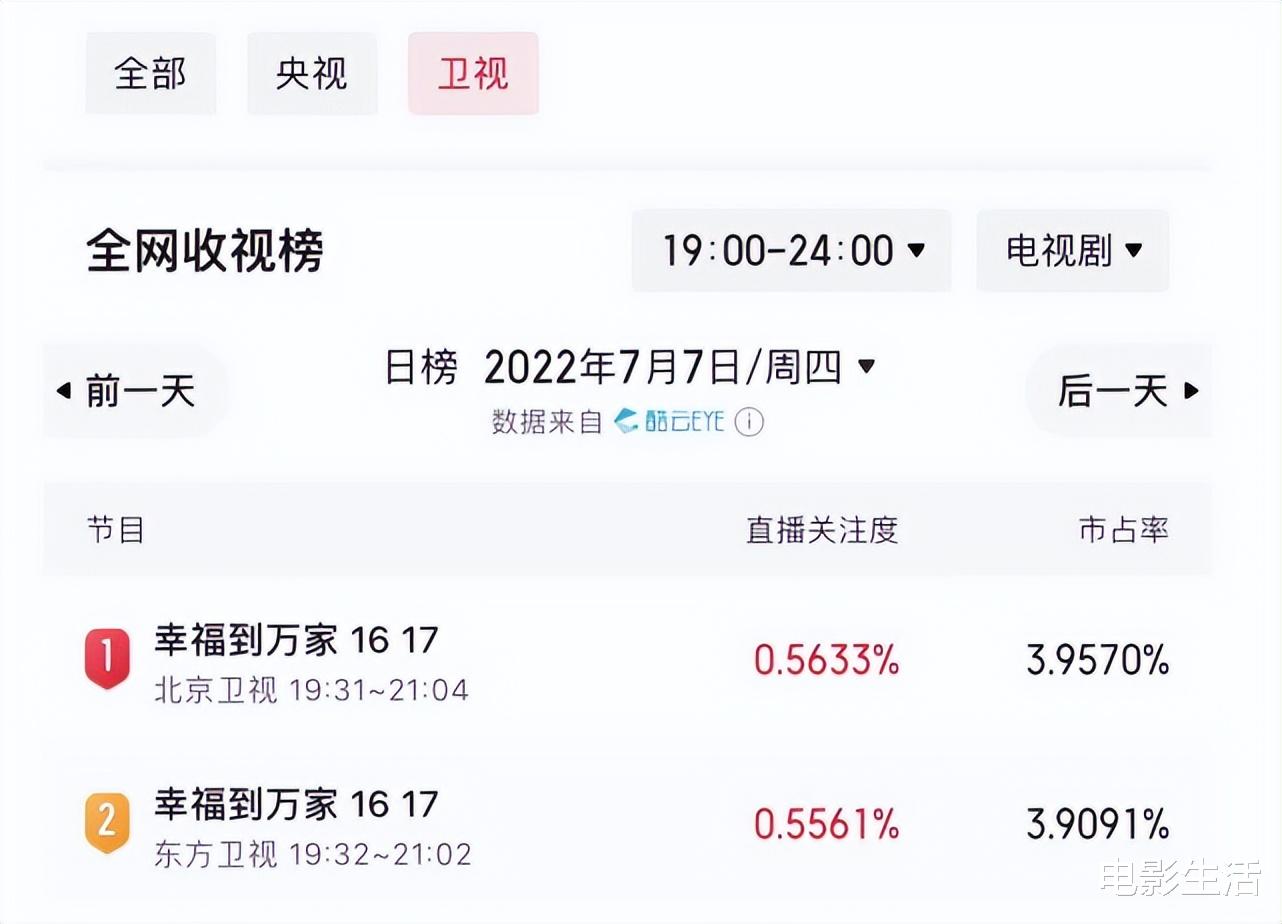Click the 酷云EYE logo
Image resolution: width=1282 pixels, height=924 pixels.
[x=669, y=421]
